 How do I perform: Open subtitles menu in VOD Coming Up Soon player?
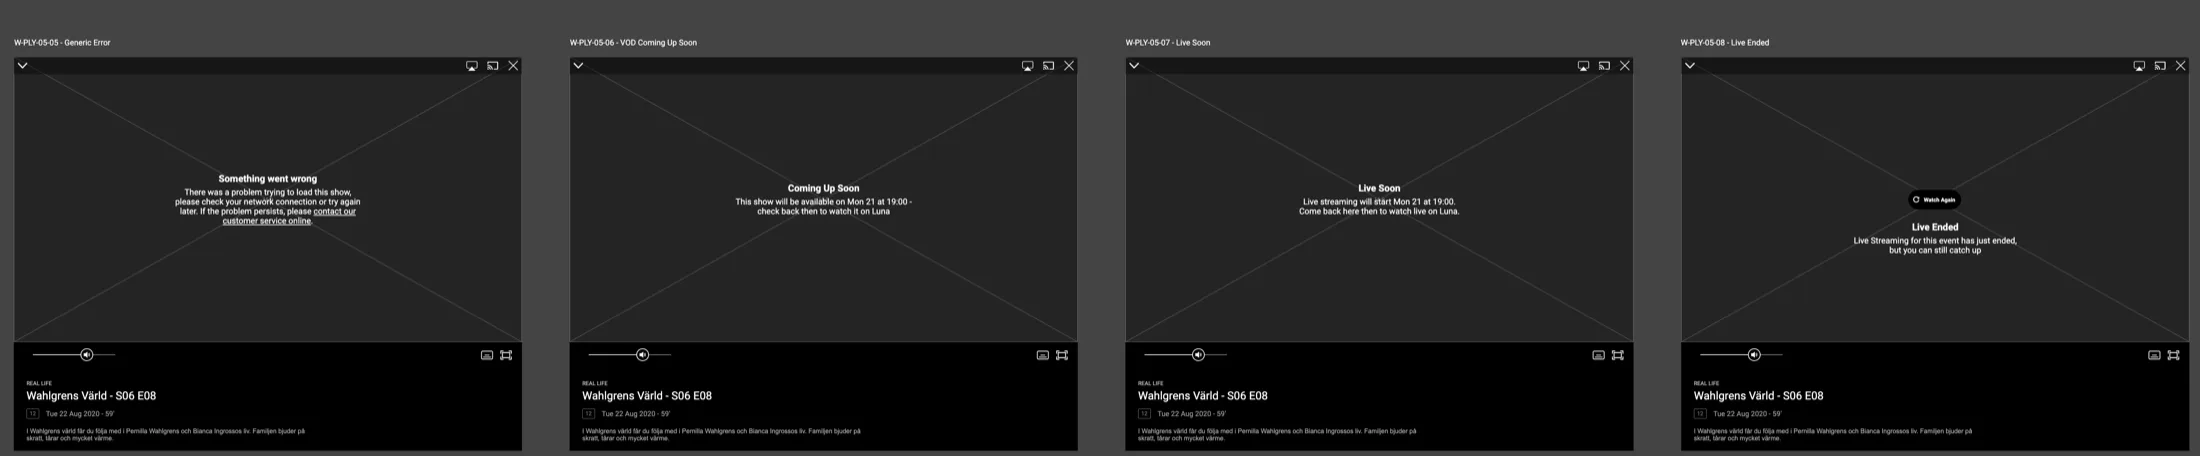[1043, 355]
